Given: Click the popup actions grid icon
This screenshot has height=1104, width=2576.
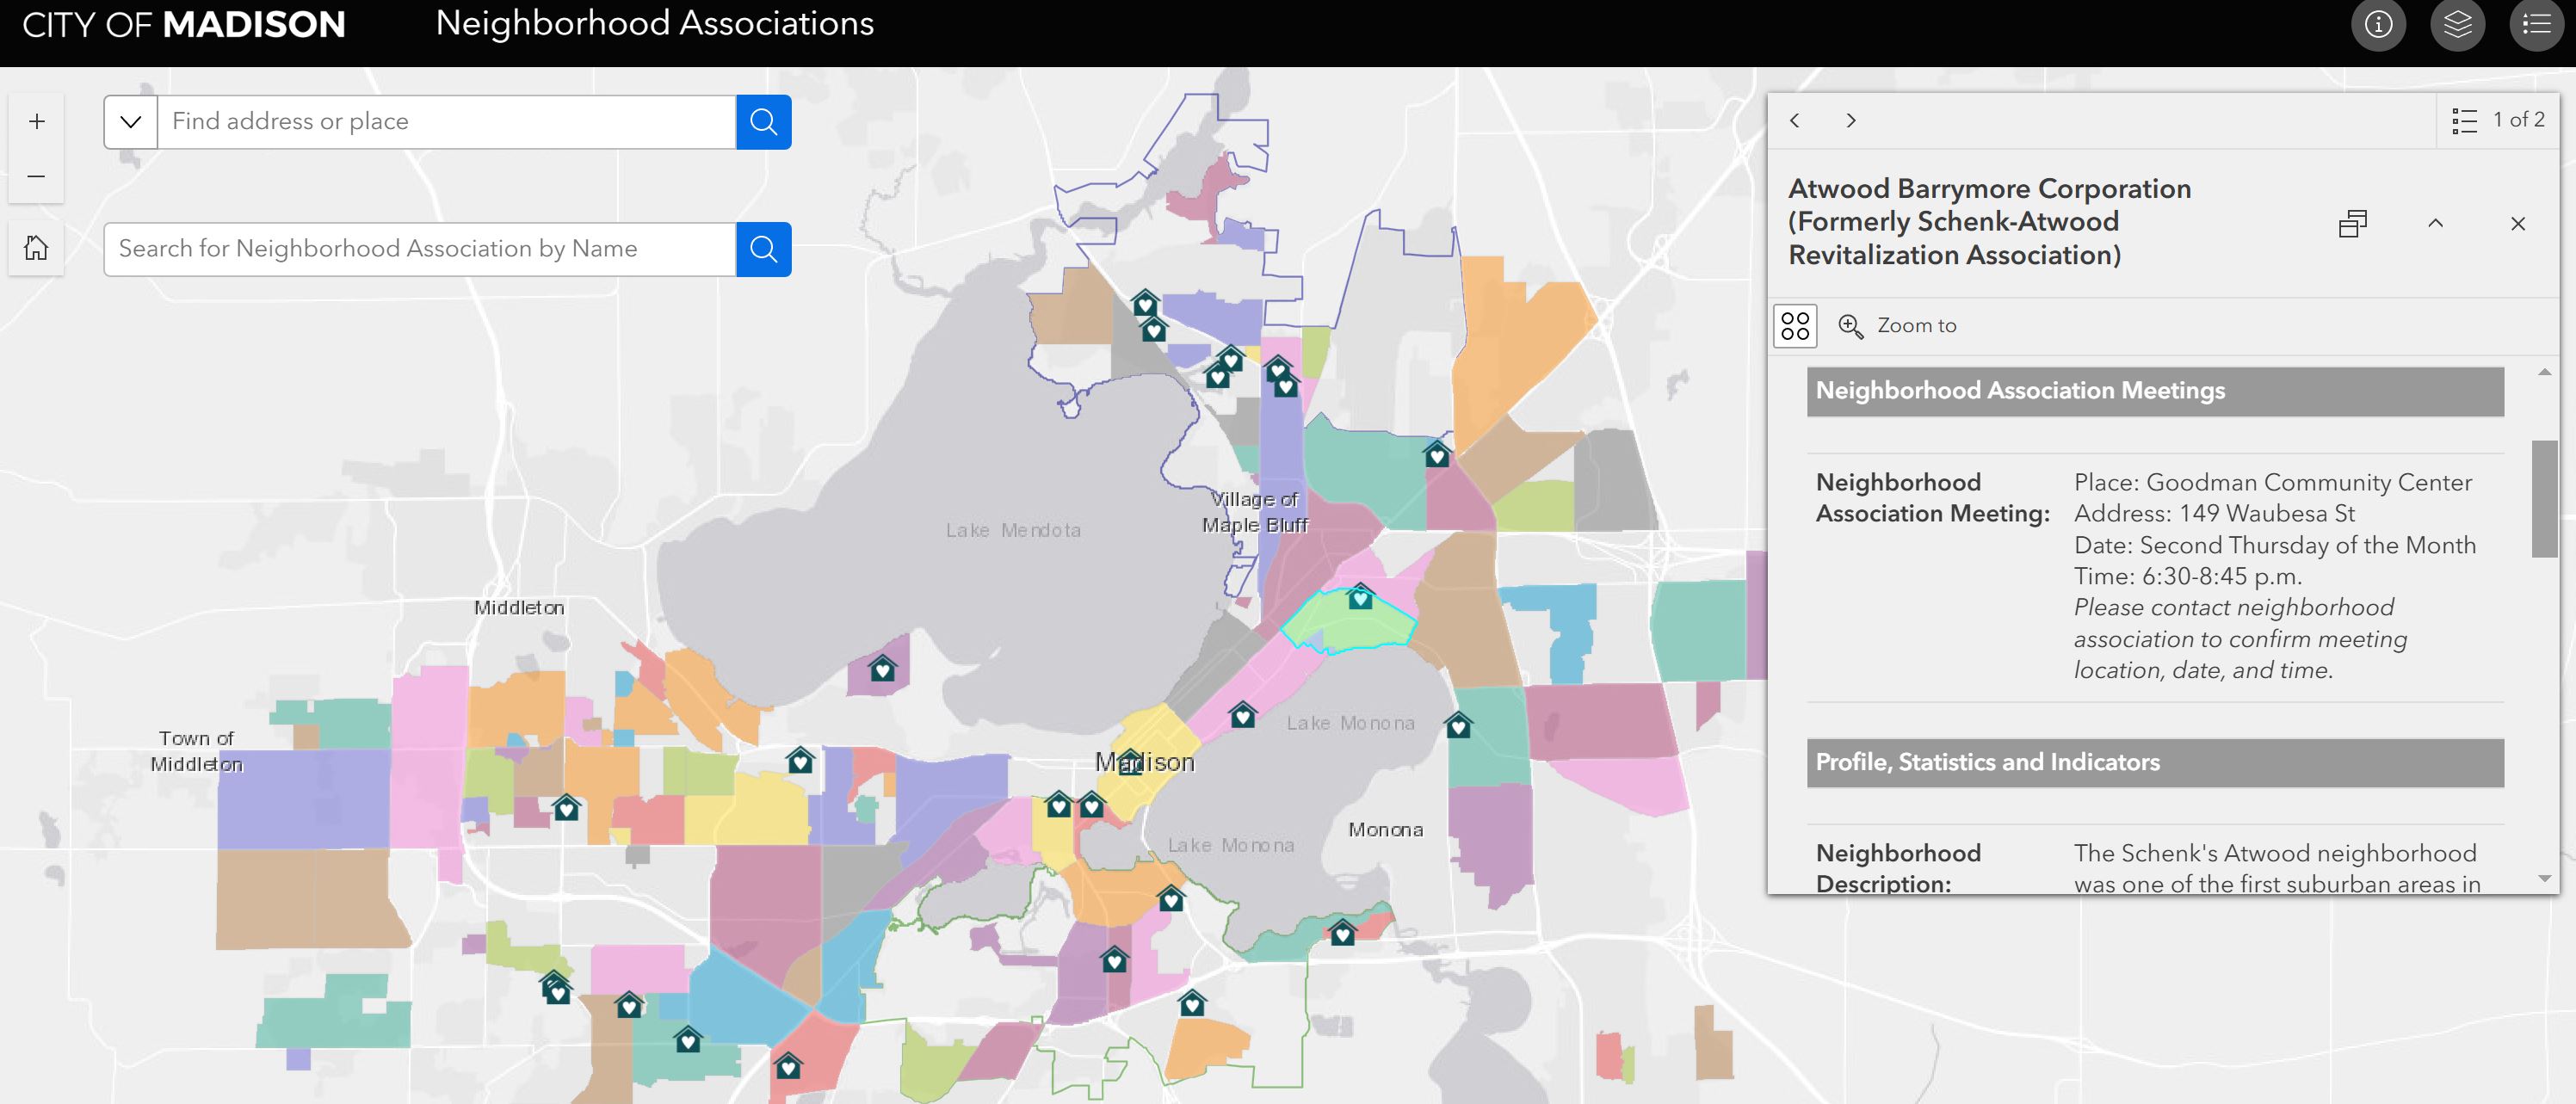Looking at the screenshot, I should (1795, 326).
